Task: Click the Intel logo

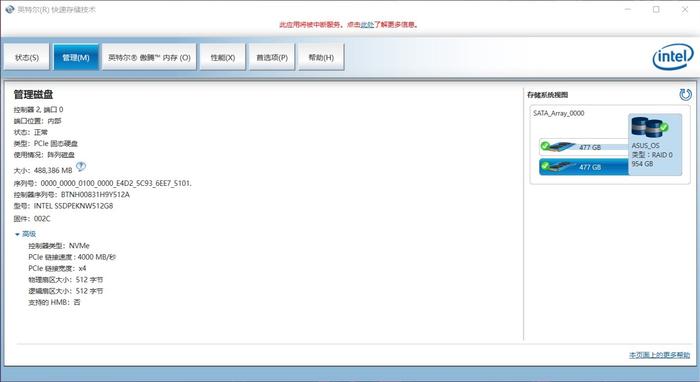Action: [673, 57]
